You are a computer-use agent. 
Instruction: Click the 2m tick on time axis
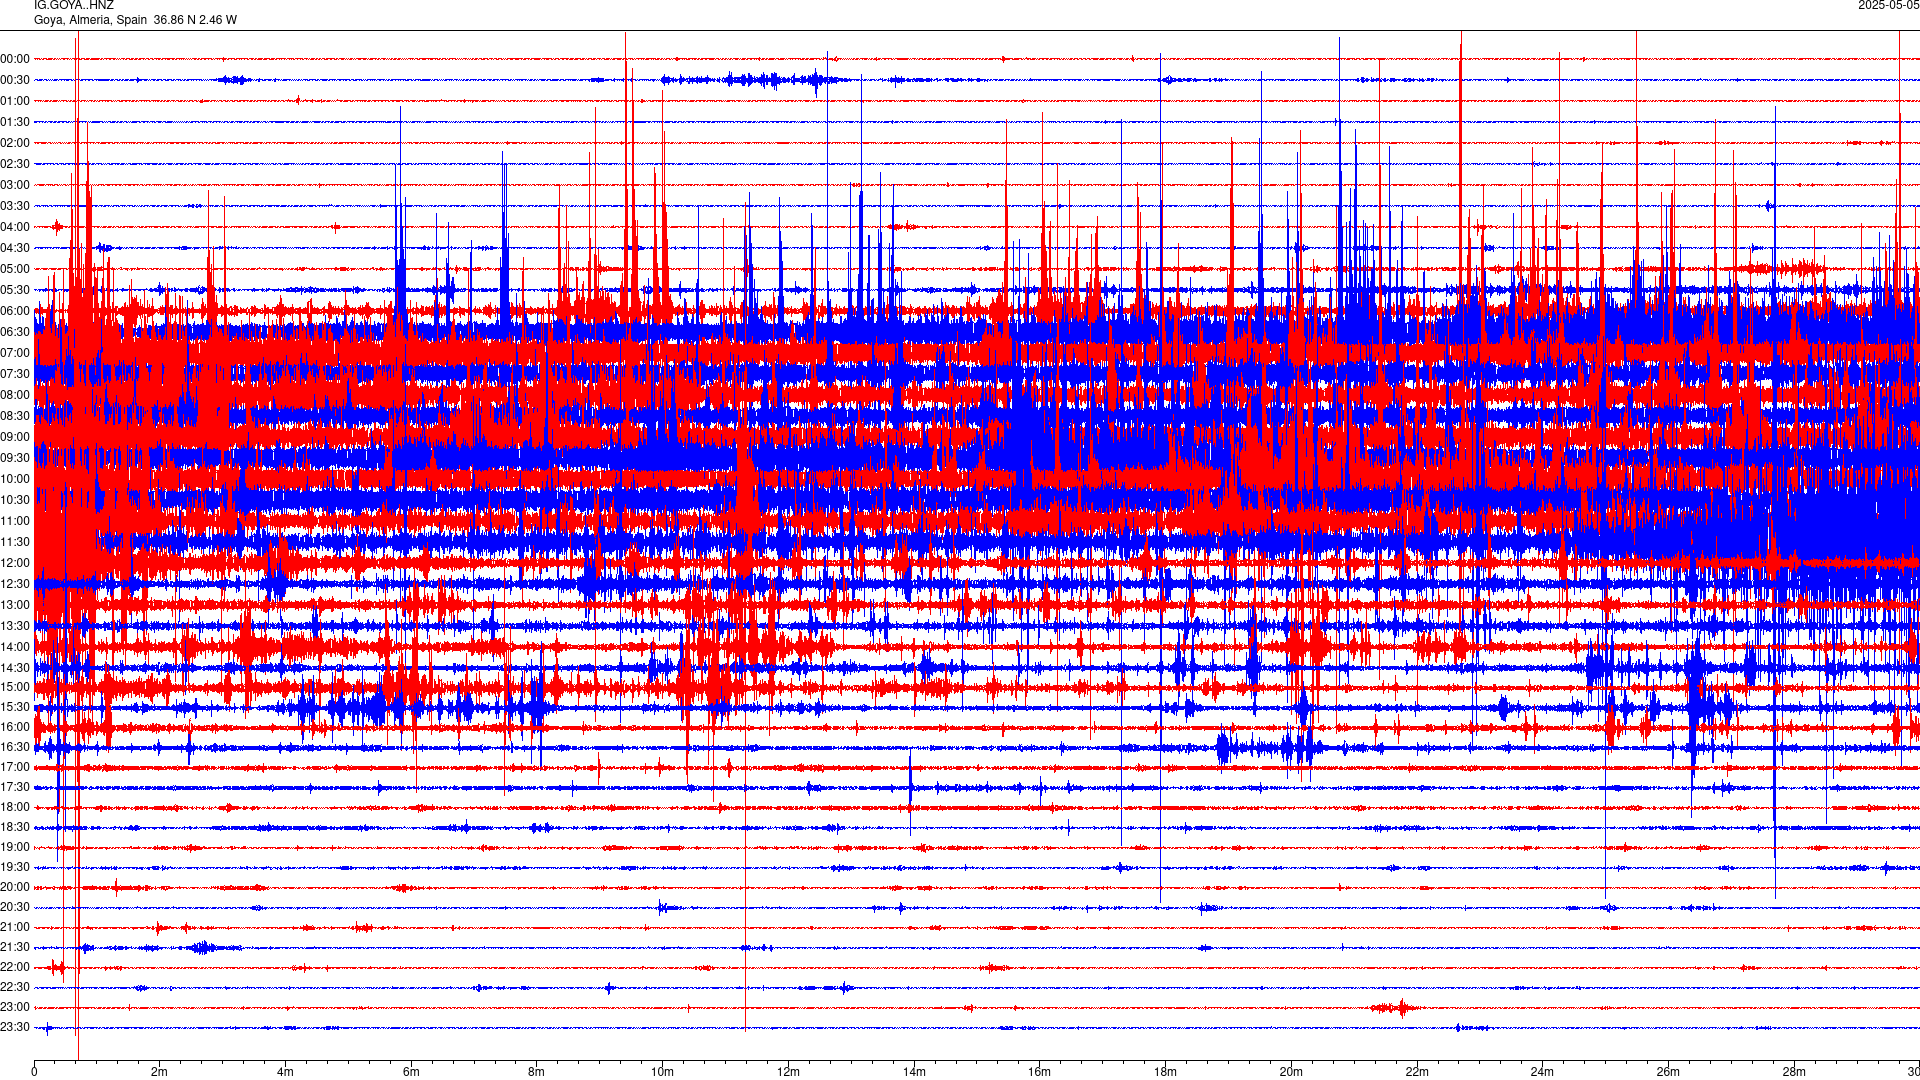coord(159,1072)
